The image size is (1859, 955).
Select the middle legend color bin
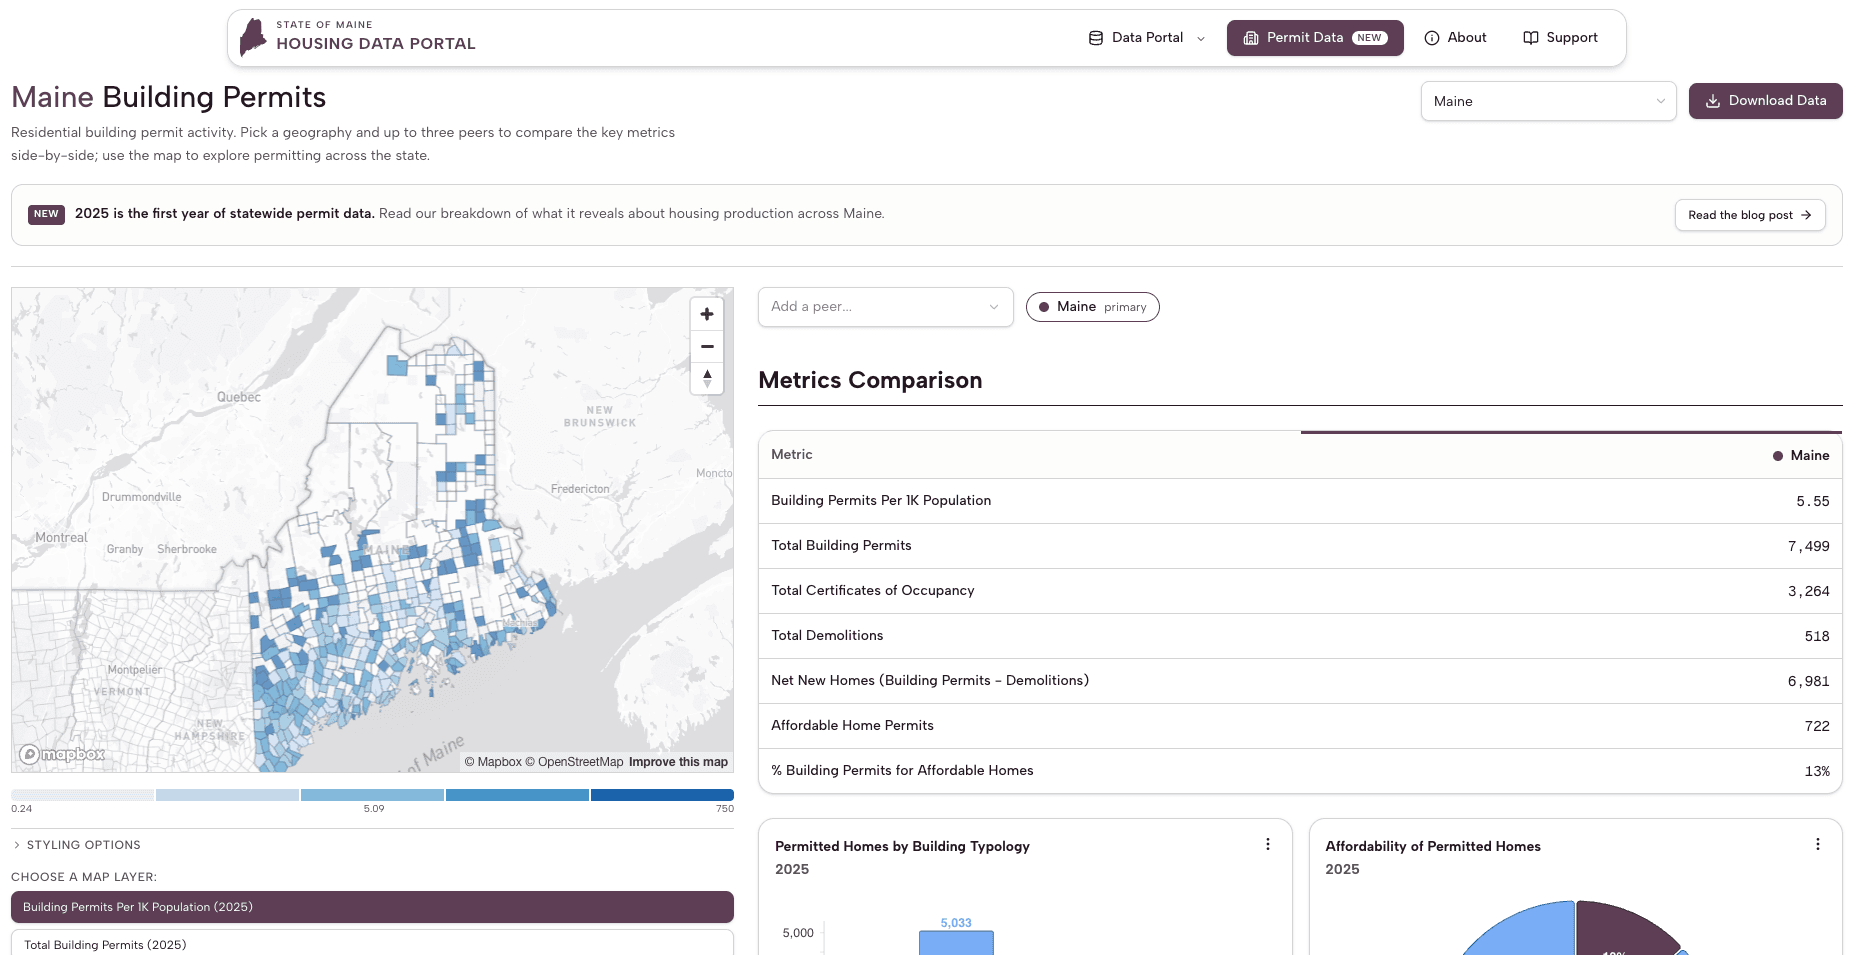[372, 795]
